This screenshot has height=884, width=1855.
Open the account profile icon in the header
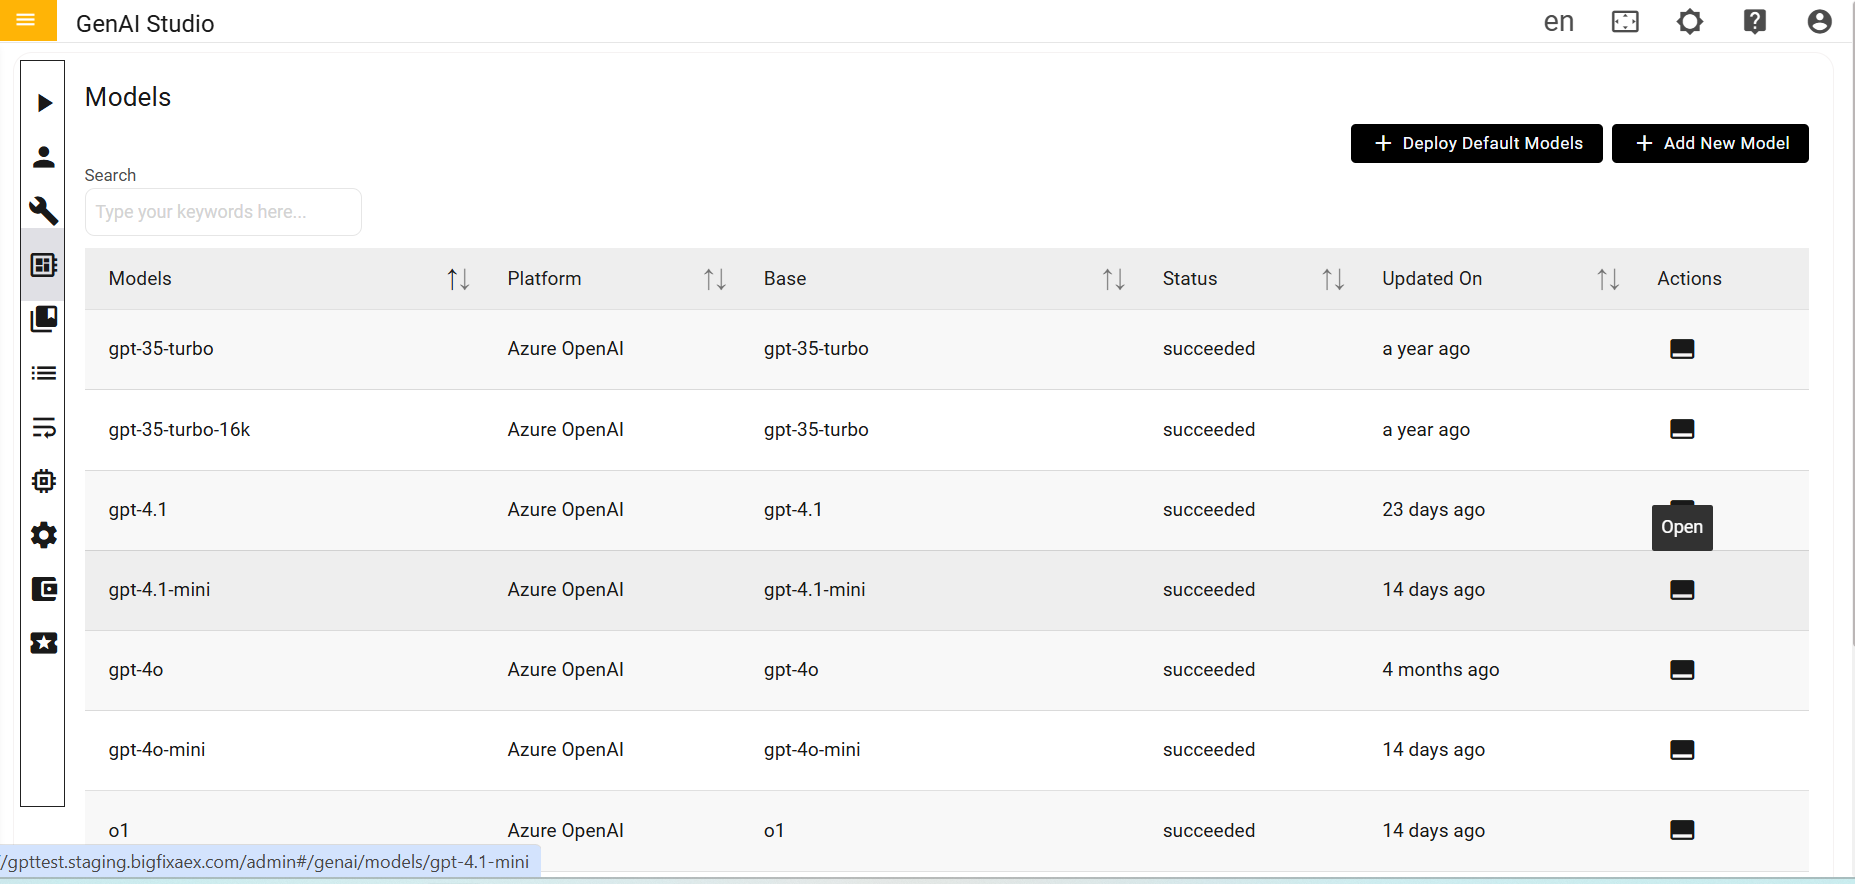point(1819,22)
